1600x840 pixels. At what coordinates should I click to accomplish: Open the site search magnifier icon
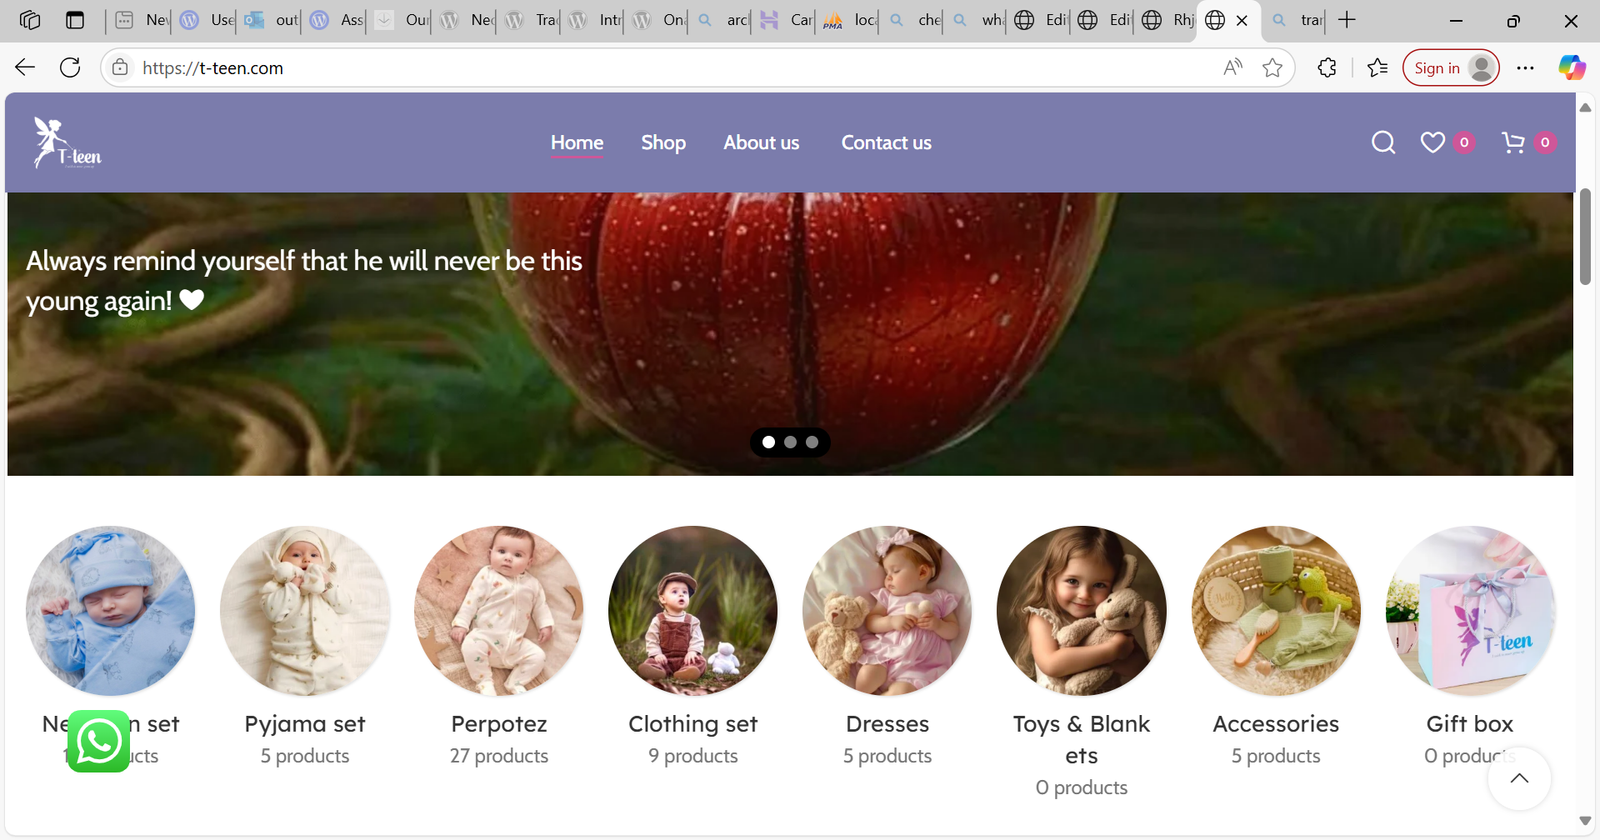(1383, 143)
